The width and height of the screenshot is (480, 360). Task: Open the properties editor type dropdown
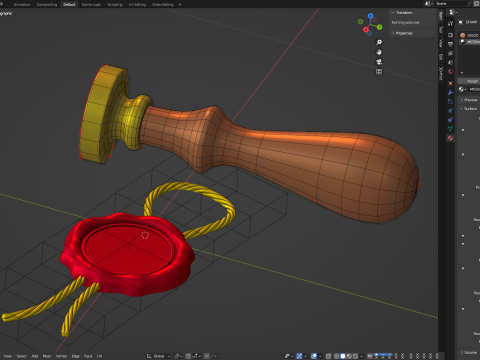point(453,12)
